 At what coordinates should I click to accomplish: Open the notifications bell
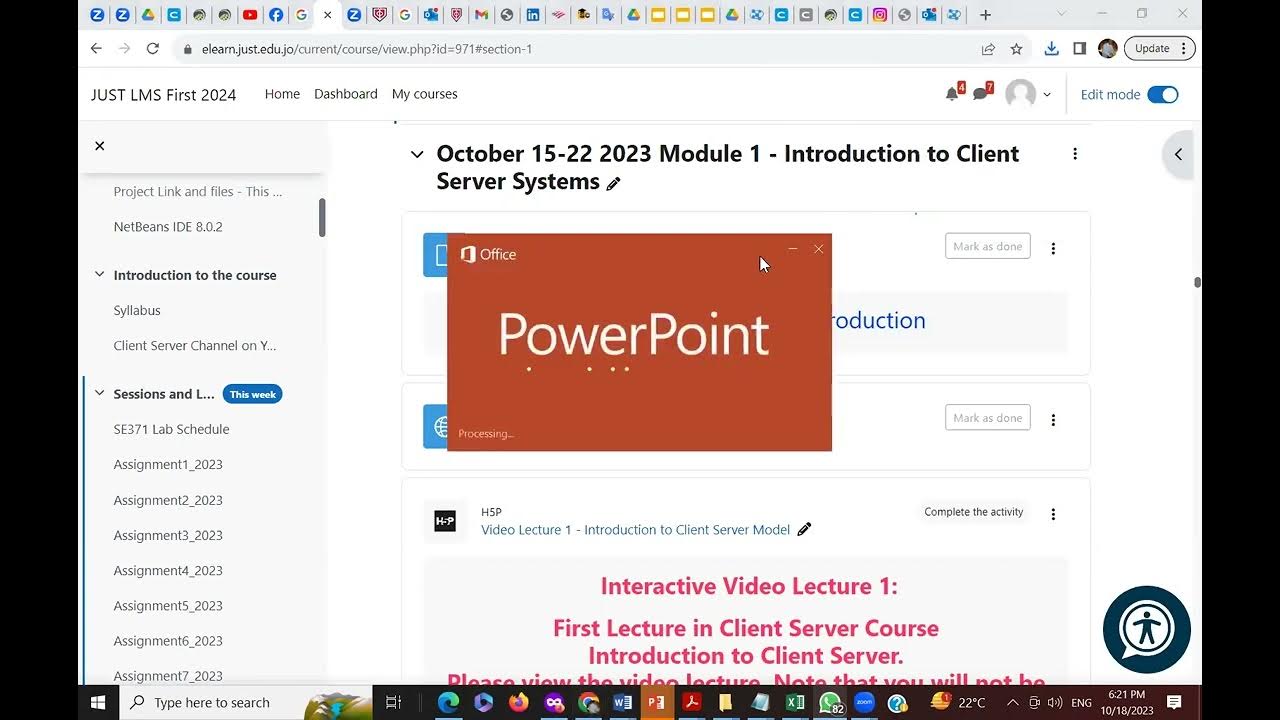[952, 94]
